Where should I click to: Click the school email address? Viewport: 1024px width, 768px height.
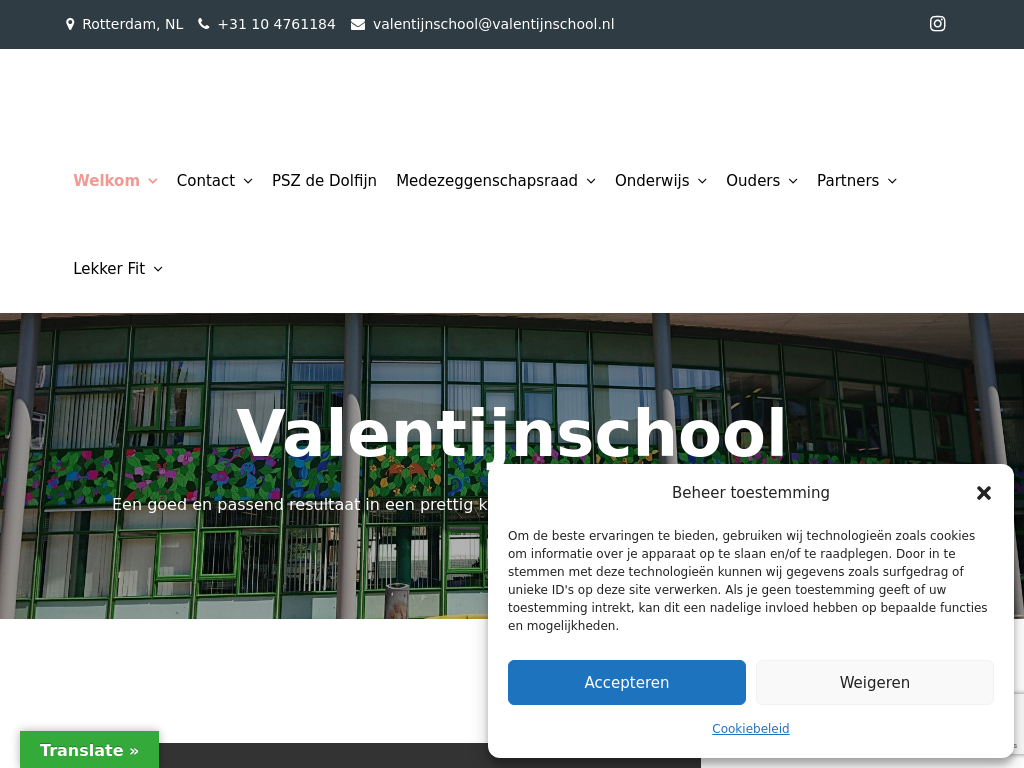click(x=493, y=24)
